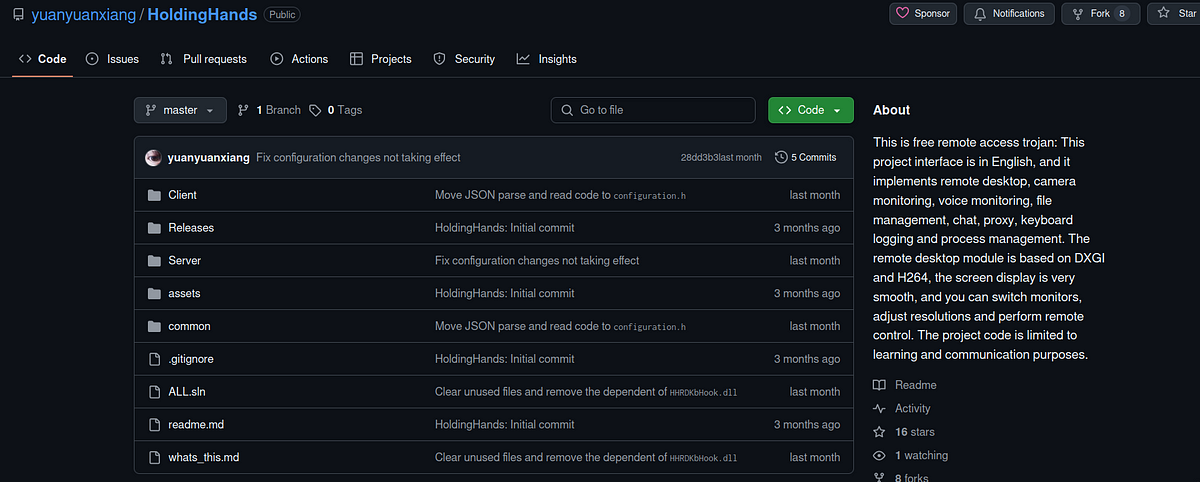
Task: Open the 1 Branch link
Action: (x=269, y=110)
